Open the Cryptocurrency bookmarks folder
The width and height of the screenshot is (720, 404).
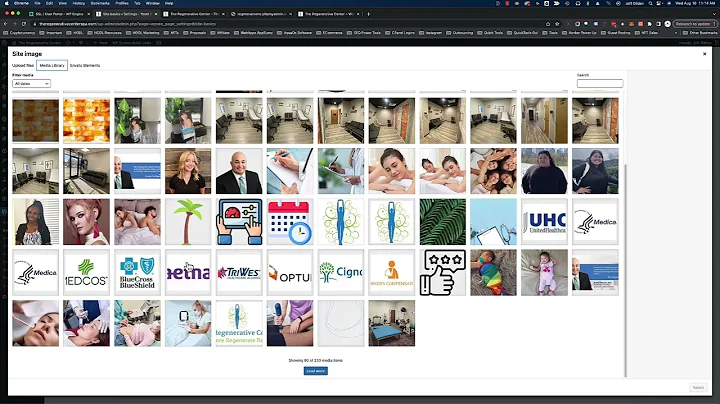pyautogui.click(x=19, y=33)
